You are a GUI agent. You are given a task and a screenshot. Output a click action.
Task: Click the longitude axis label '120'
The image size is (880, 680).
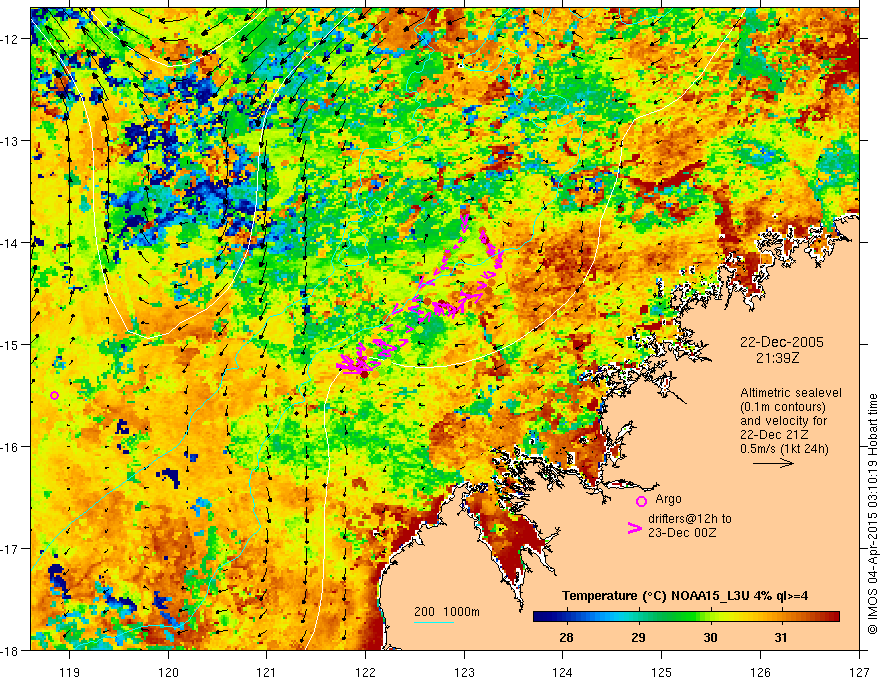(x=168, y=672)
